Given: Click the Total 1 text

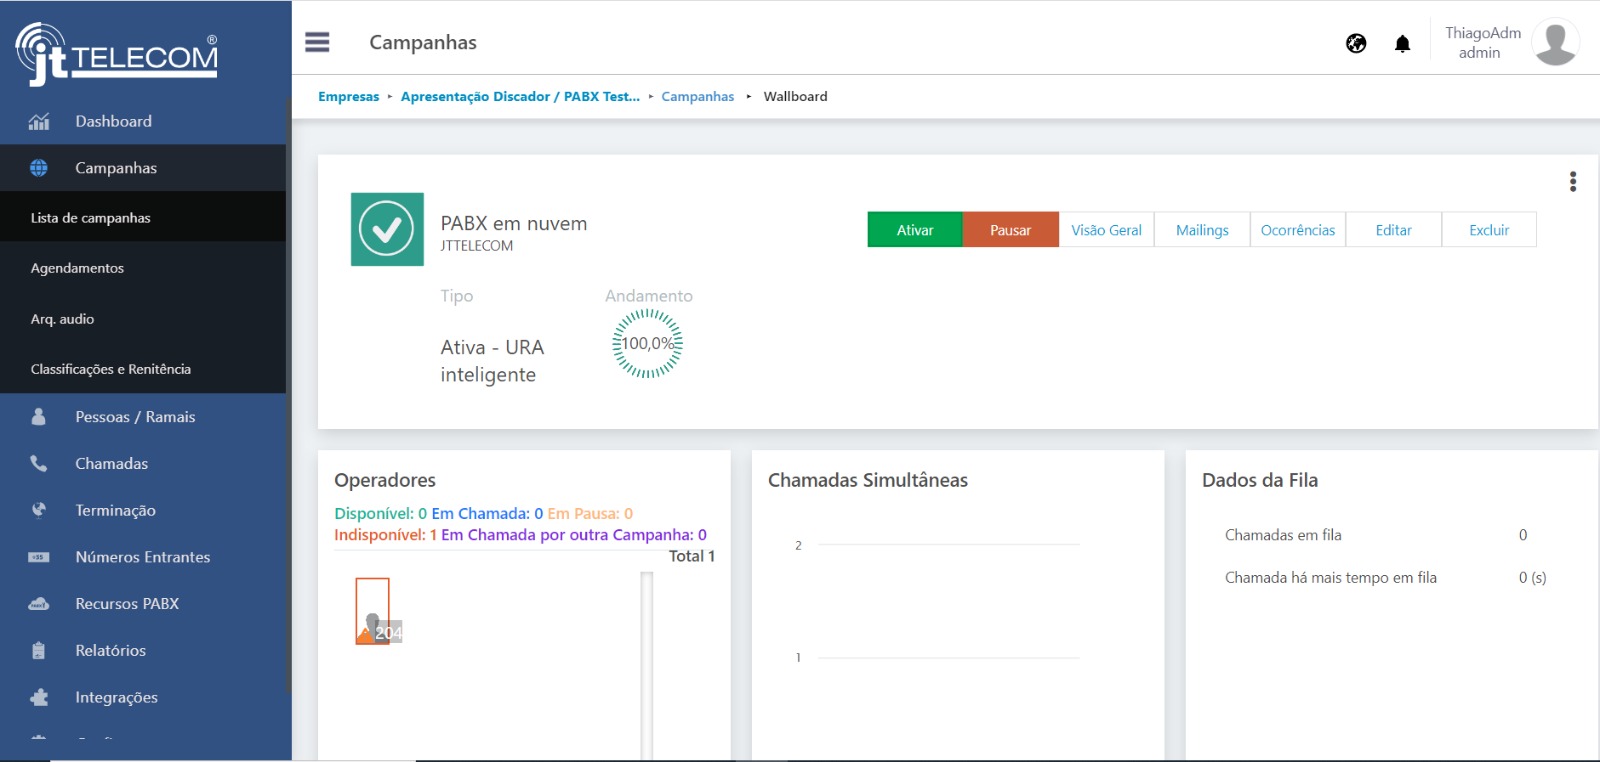Looking at the screenshot, I should pyautogui.click(x=692, y=556).
